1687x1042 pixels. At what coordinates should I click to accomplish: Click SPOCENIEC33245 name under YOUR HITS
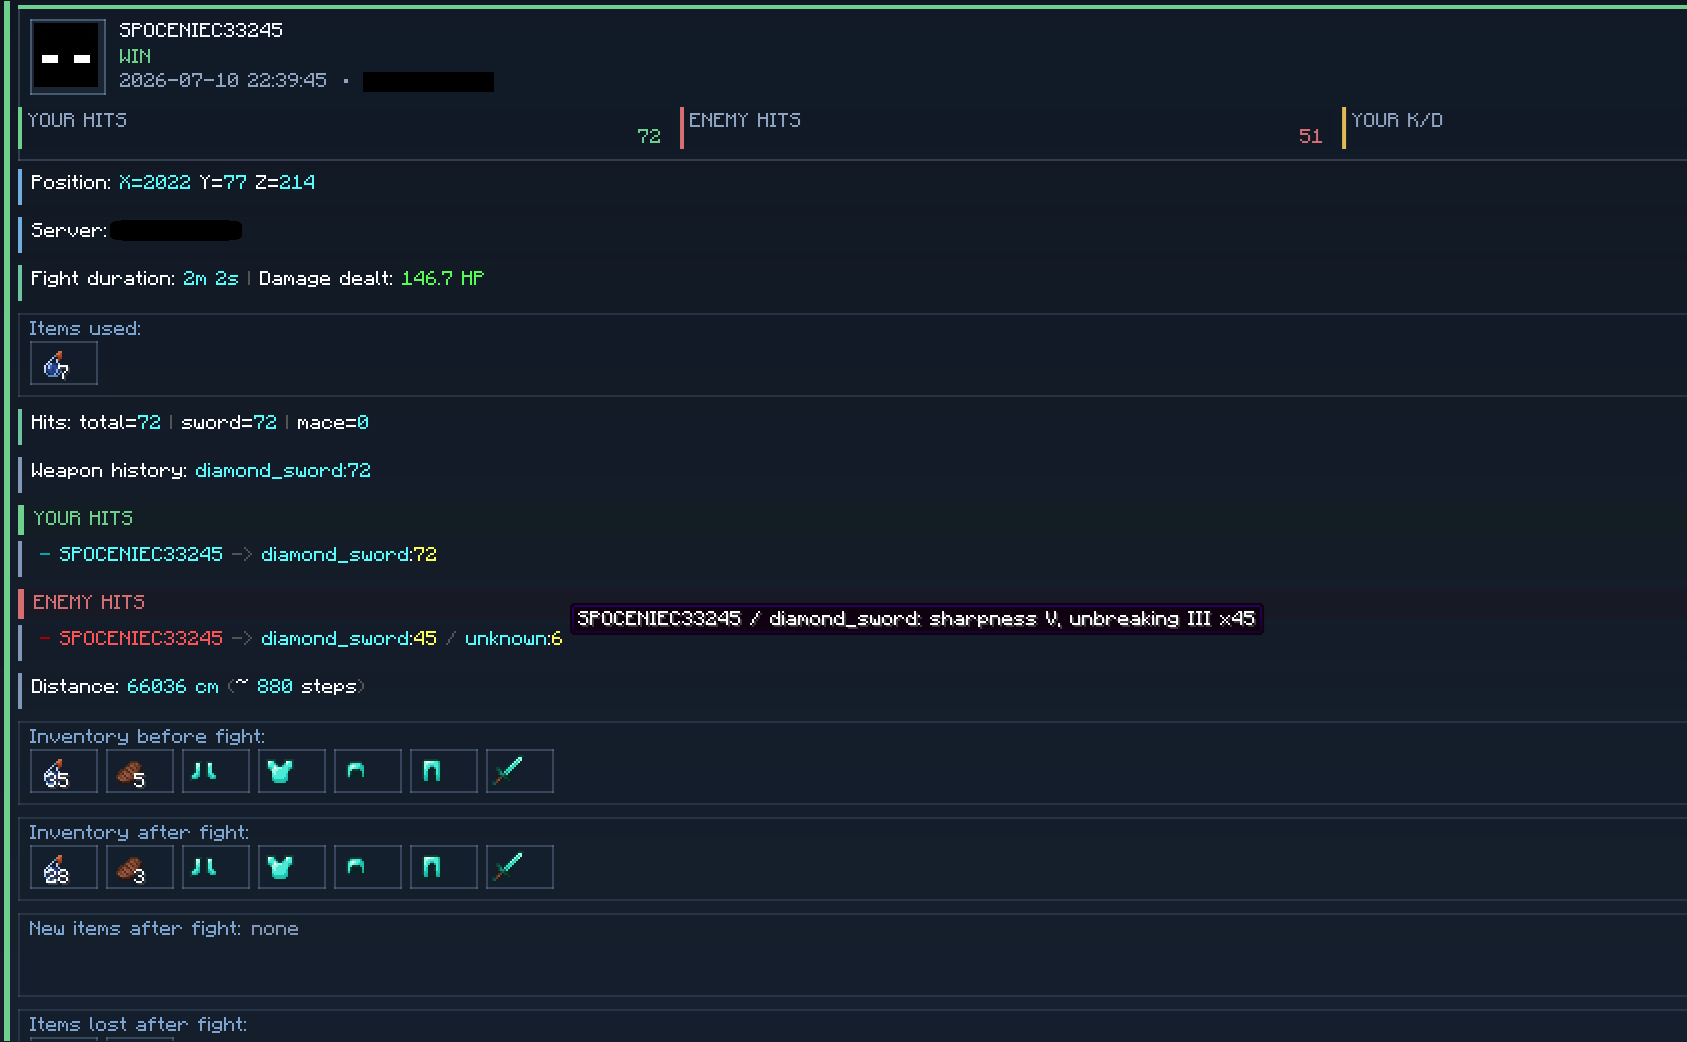pos(141,554)
